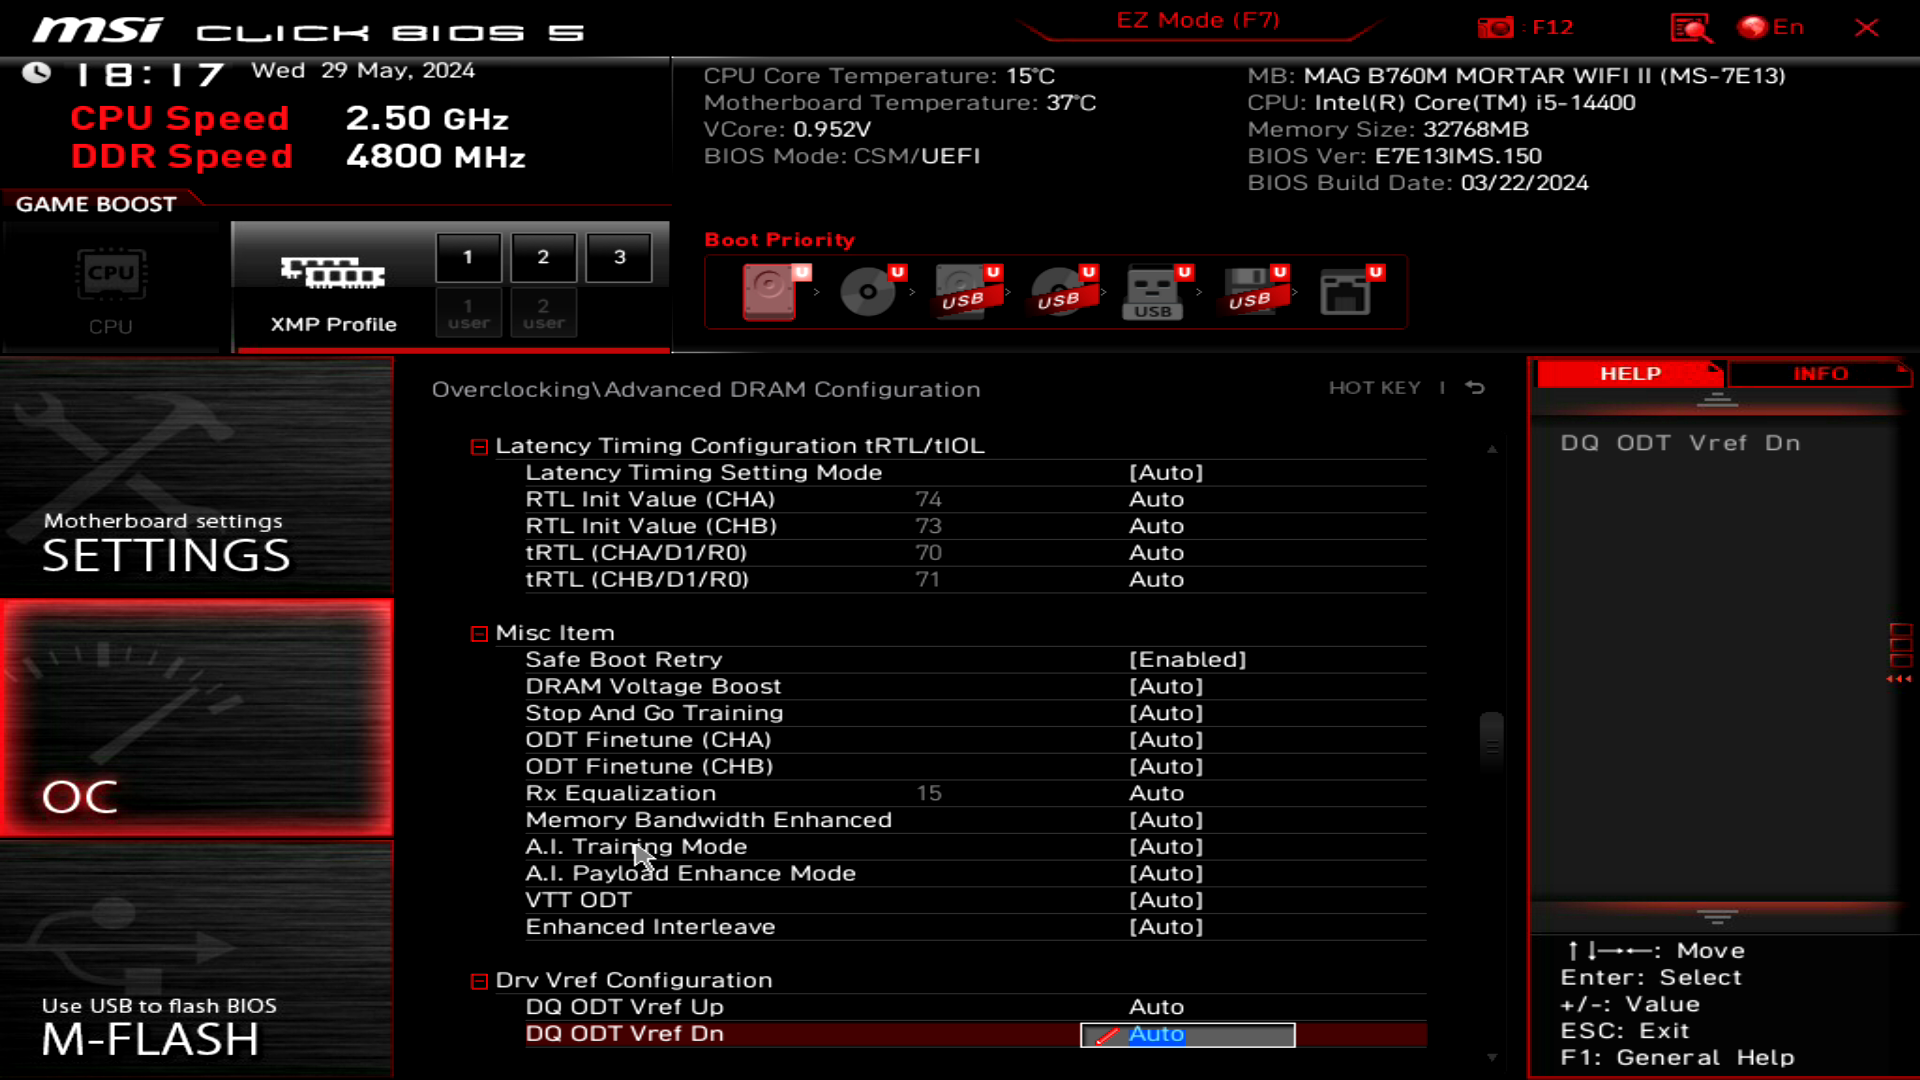The height and width of the screenshot is (1080, 1920).
Task: Toggle XMP profile 2 button
Action: pos(543,257)
